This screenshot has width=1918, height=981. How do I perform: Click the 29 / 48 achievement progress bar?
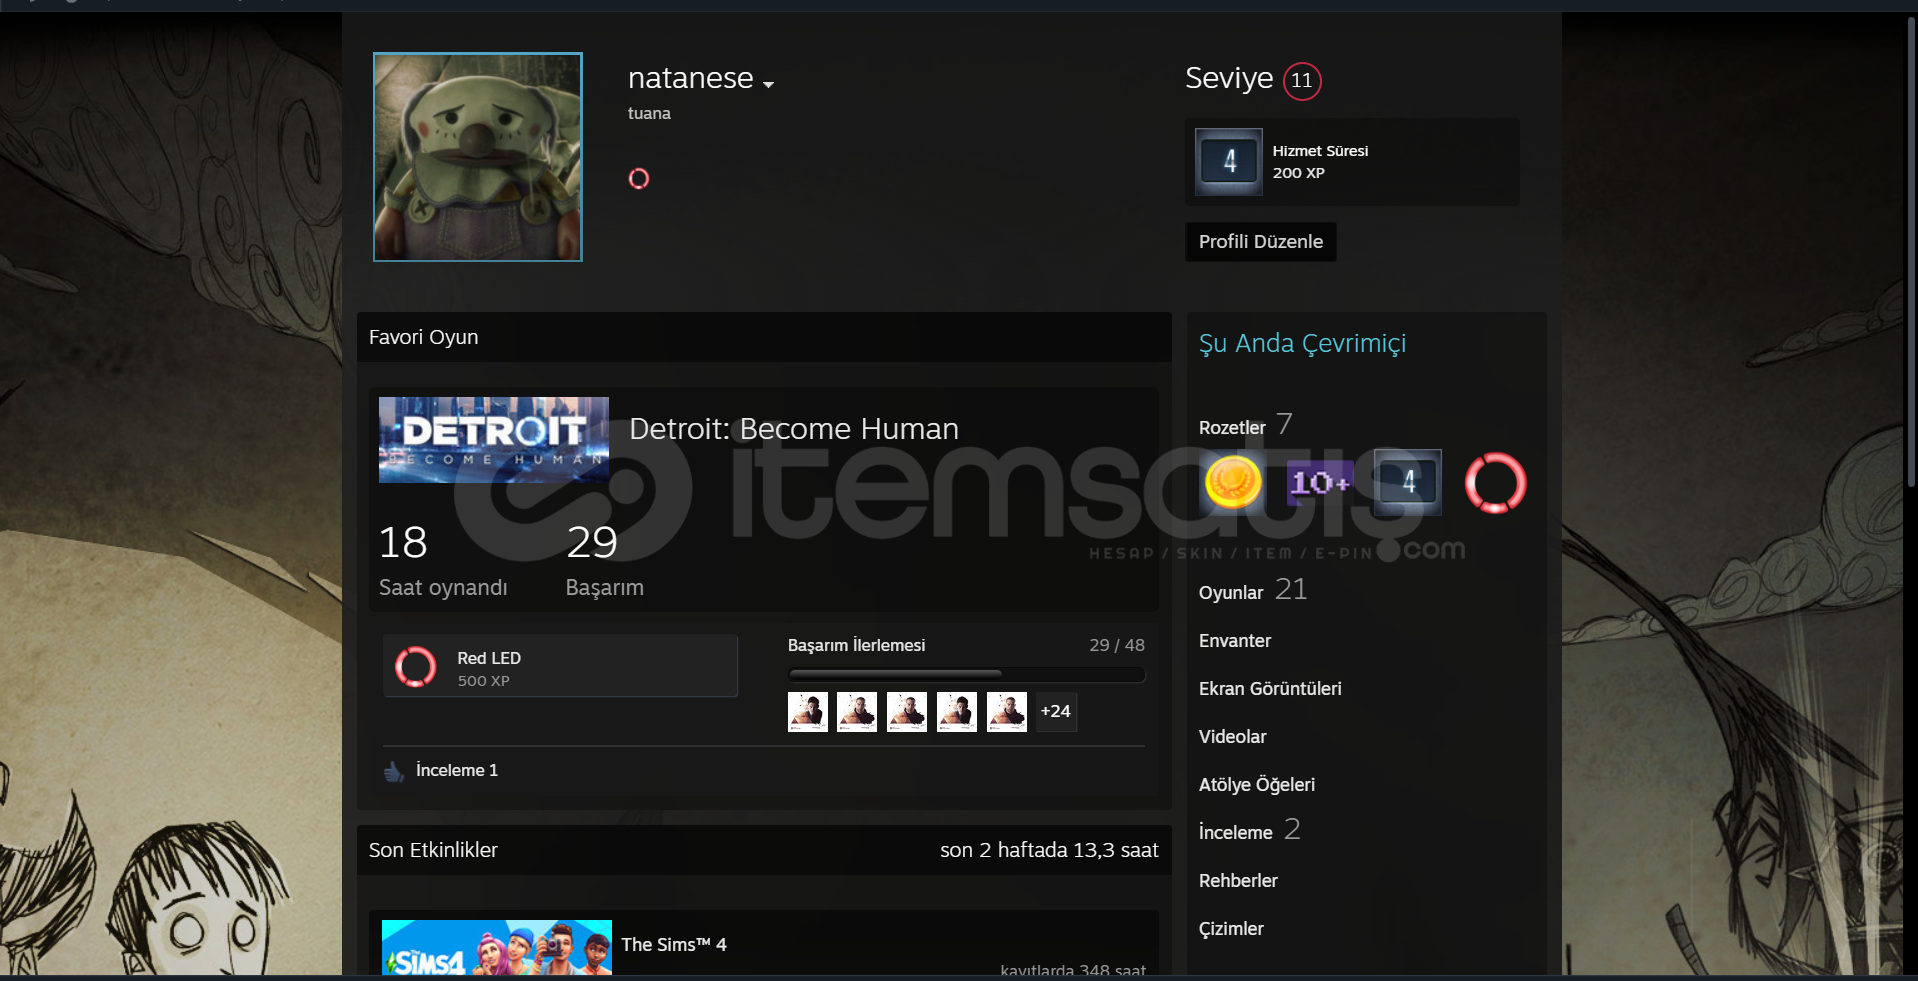pos(966,675)
